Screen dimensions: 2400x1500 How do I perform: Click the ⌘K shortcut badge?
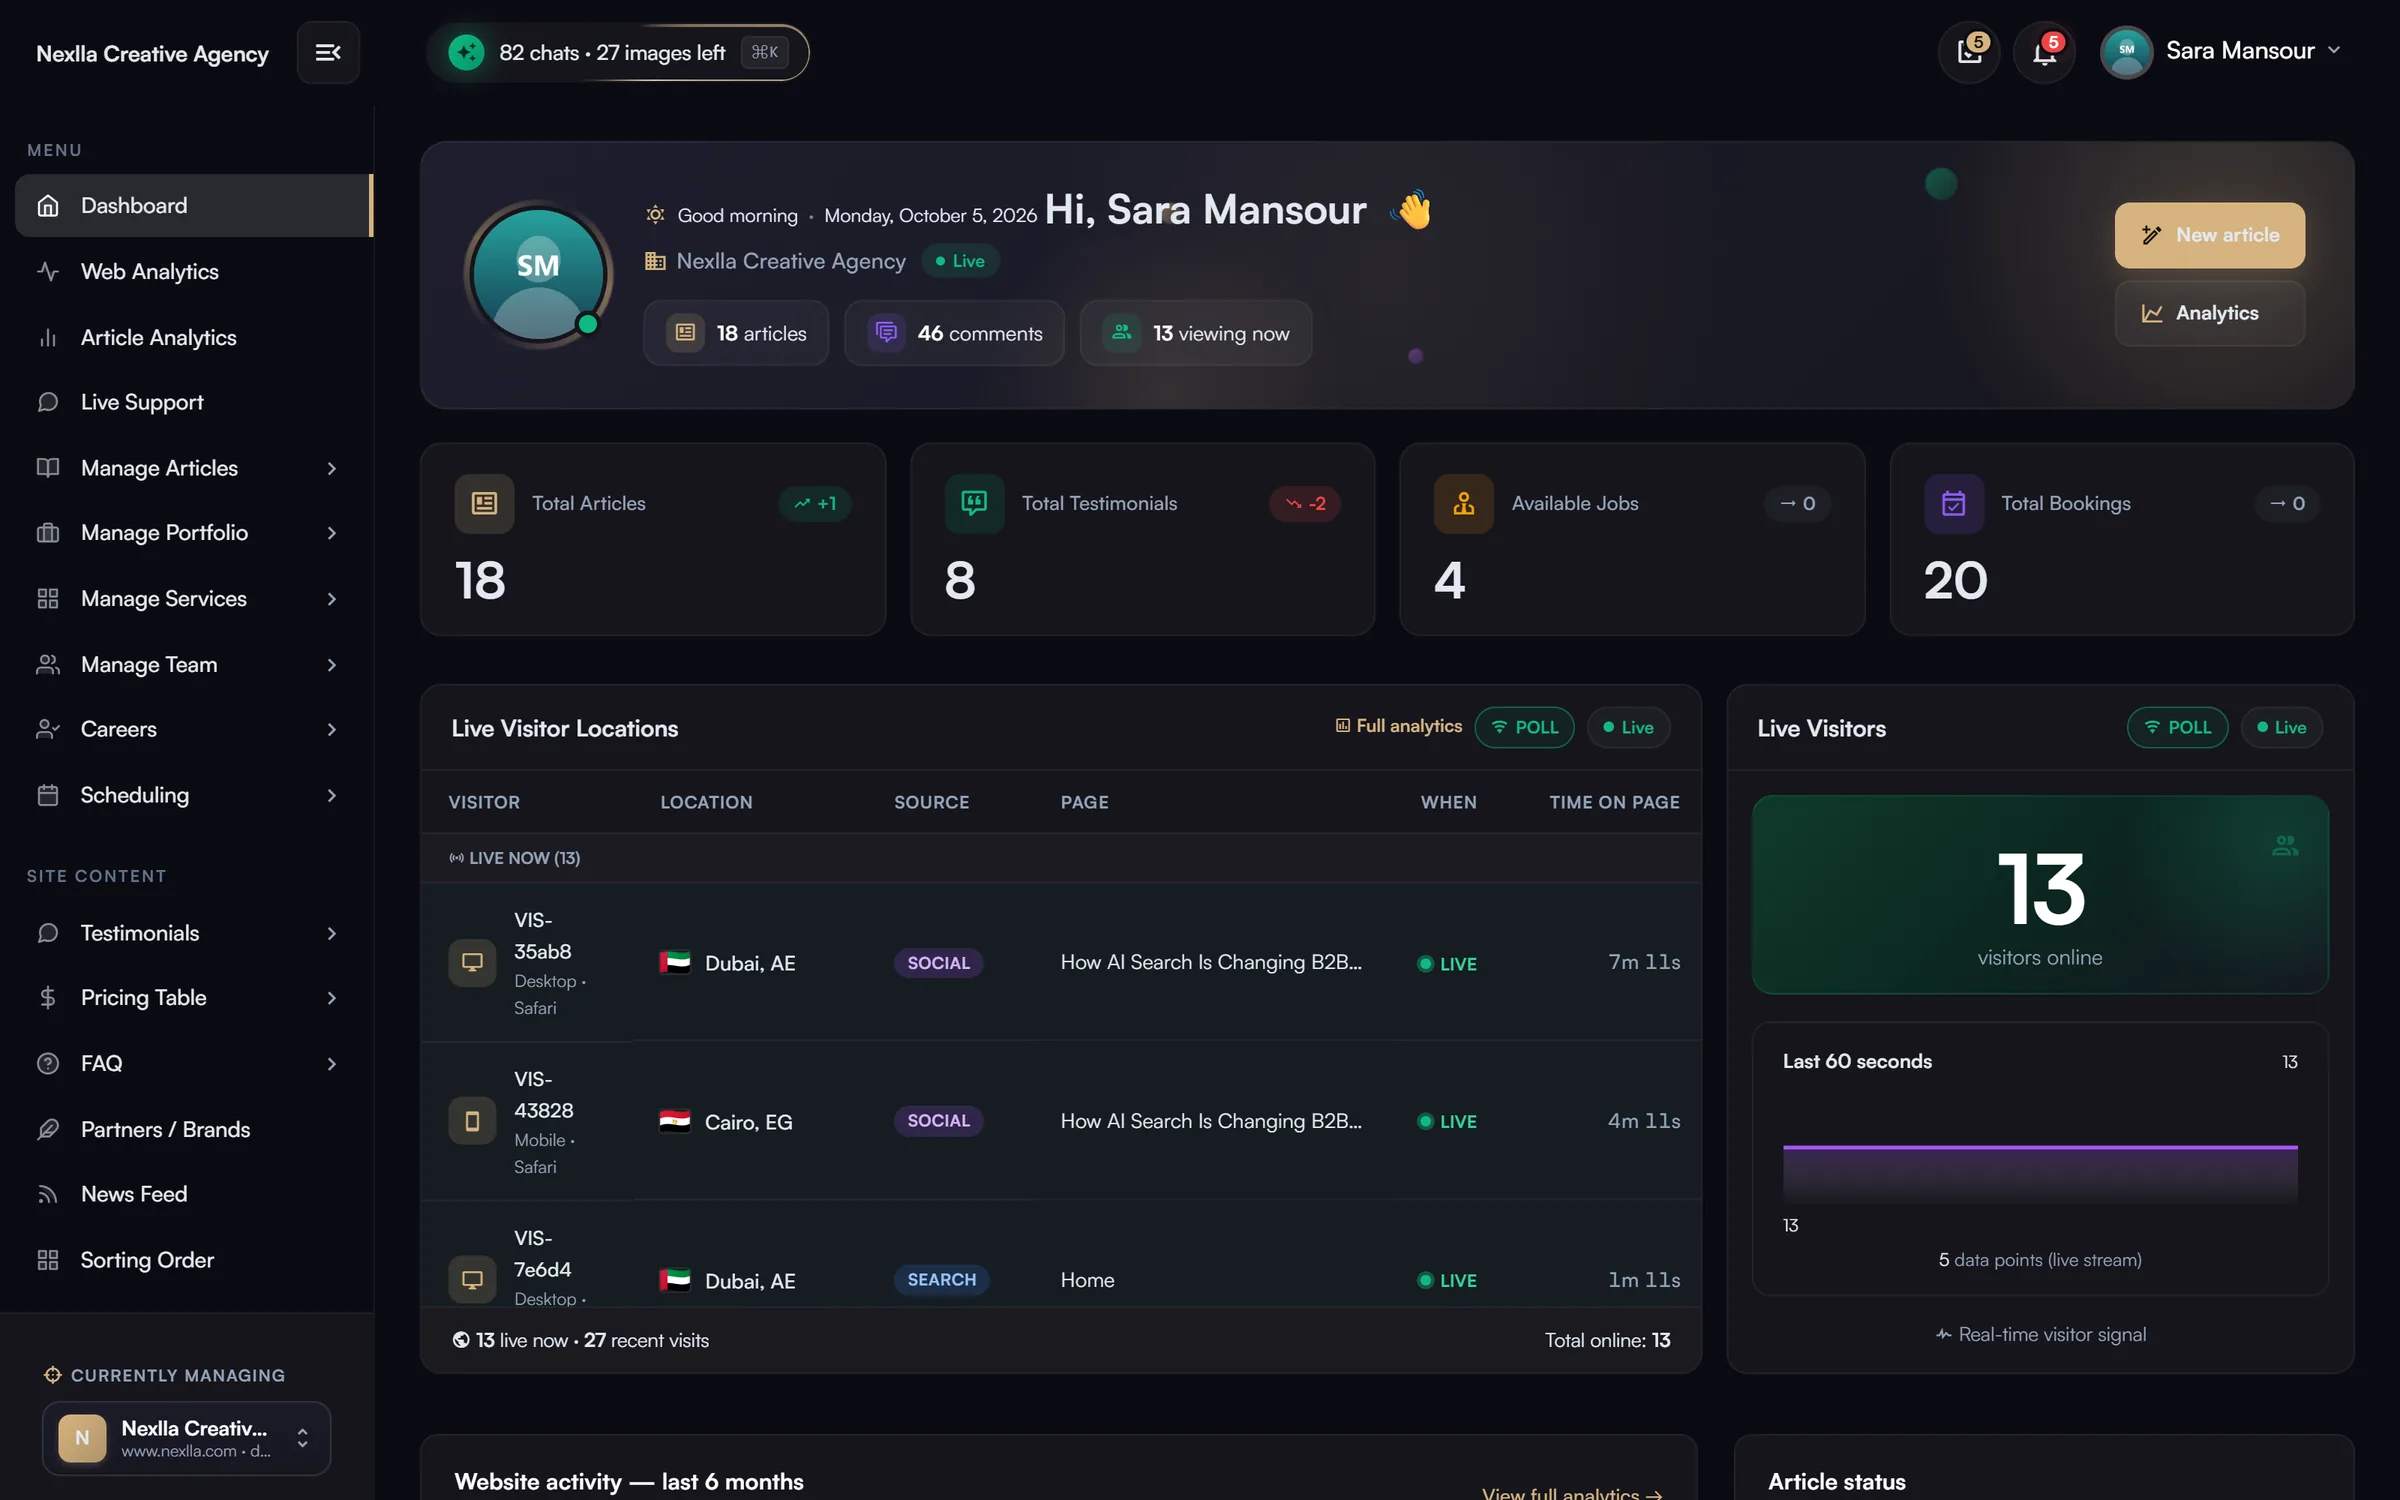coord(764,52)
